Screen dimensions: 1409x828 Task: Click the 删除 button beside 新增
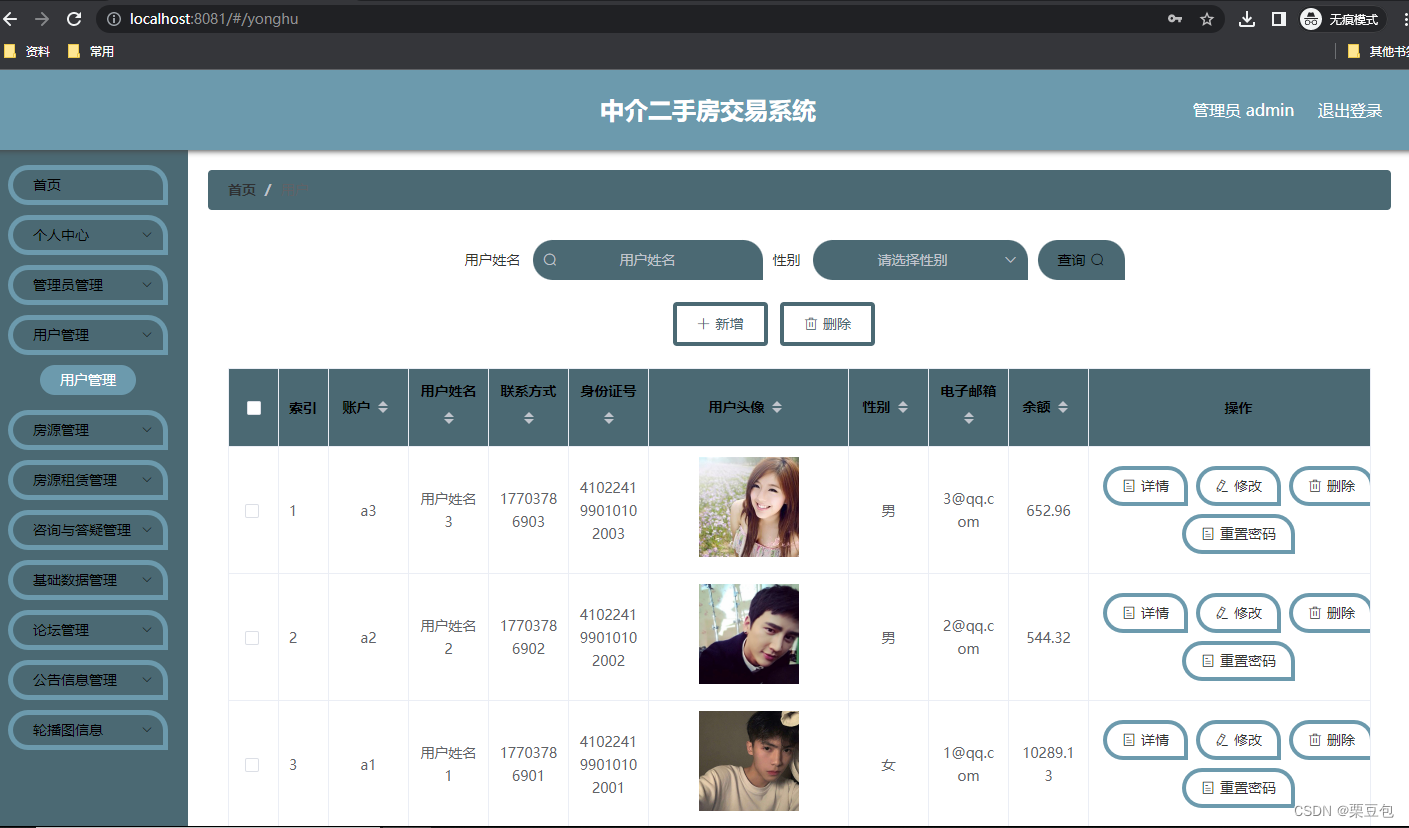click(x=827, y=324)
